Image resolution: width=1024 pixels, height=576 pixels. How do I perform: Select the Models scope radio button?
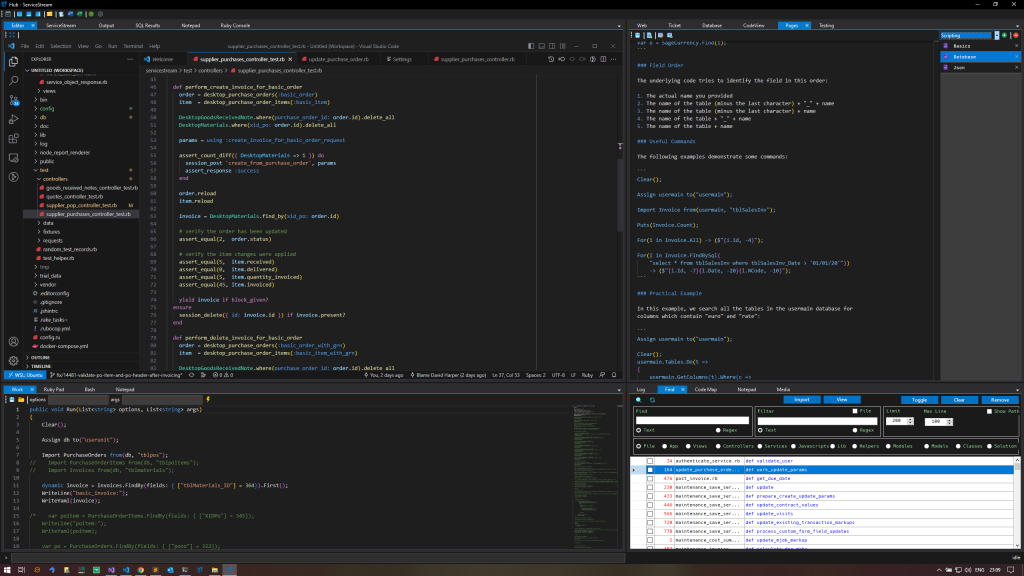[927, 447]
